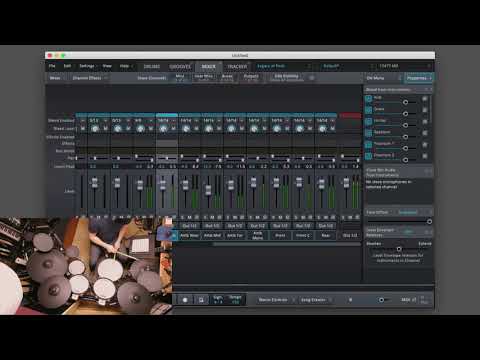Click the icon at right of Kick bleed row
The height and width of the screenshot is (360, 480).
pos(425,99)
